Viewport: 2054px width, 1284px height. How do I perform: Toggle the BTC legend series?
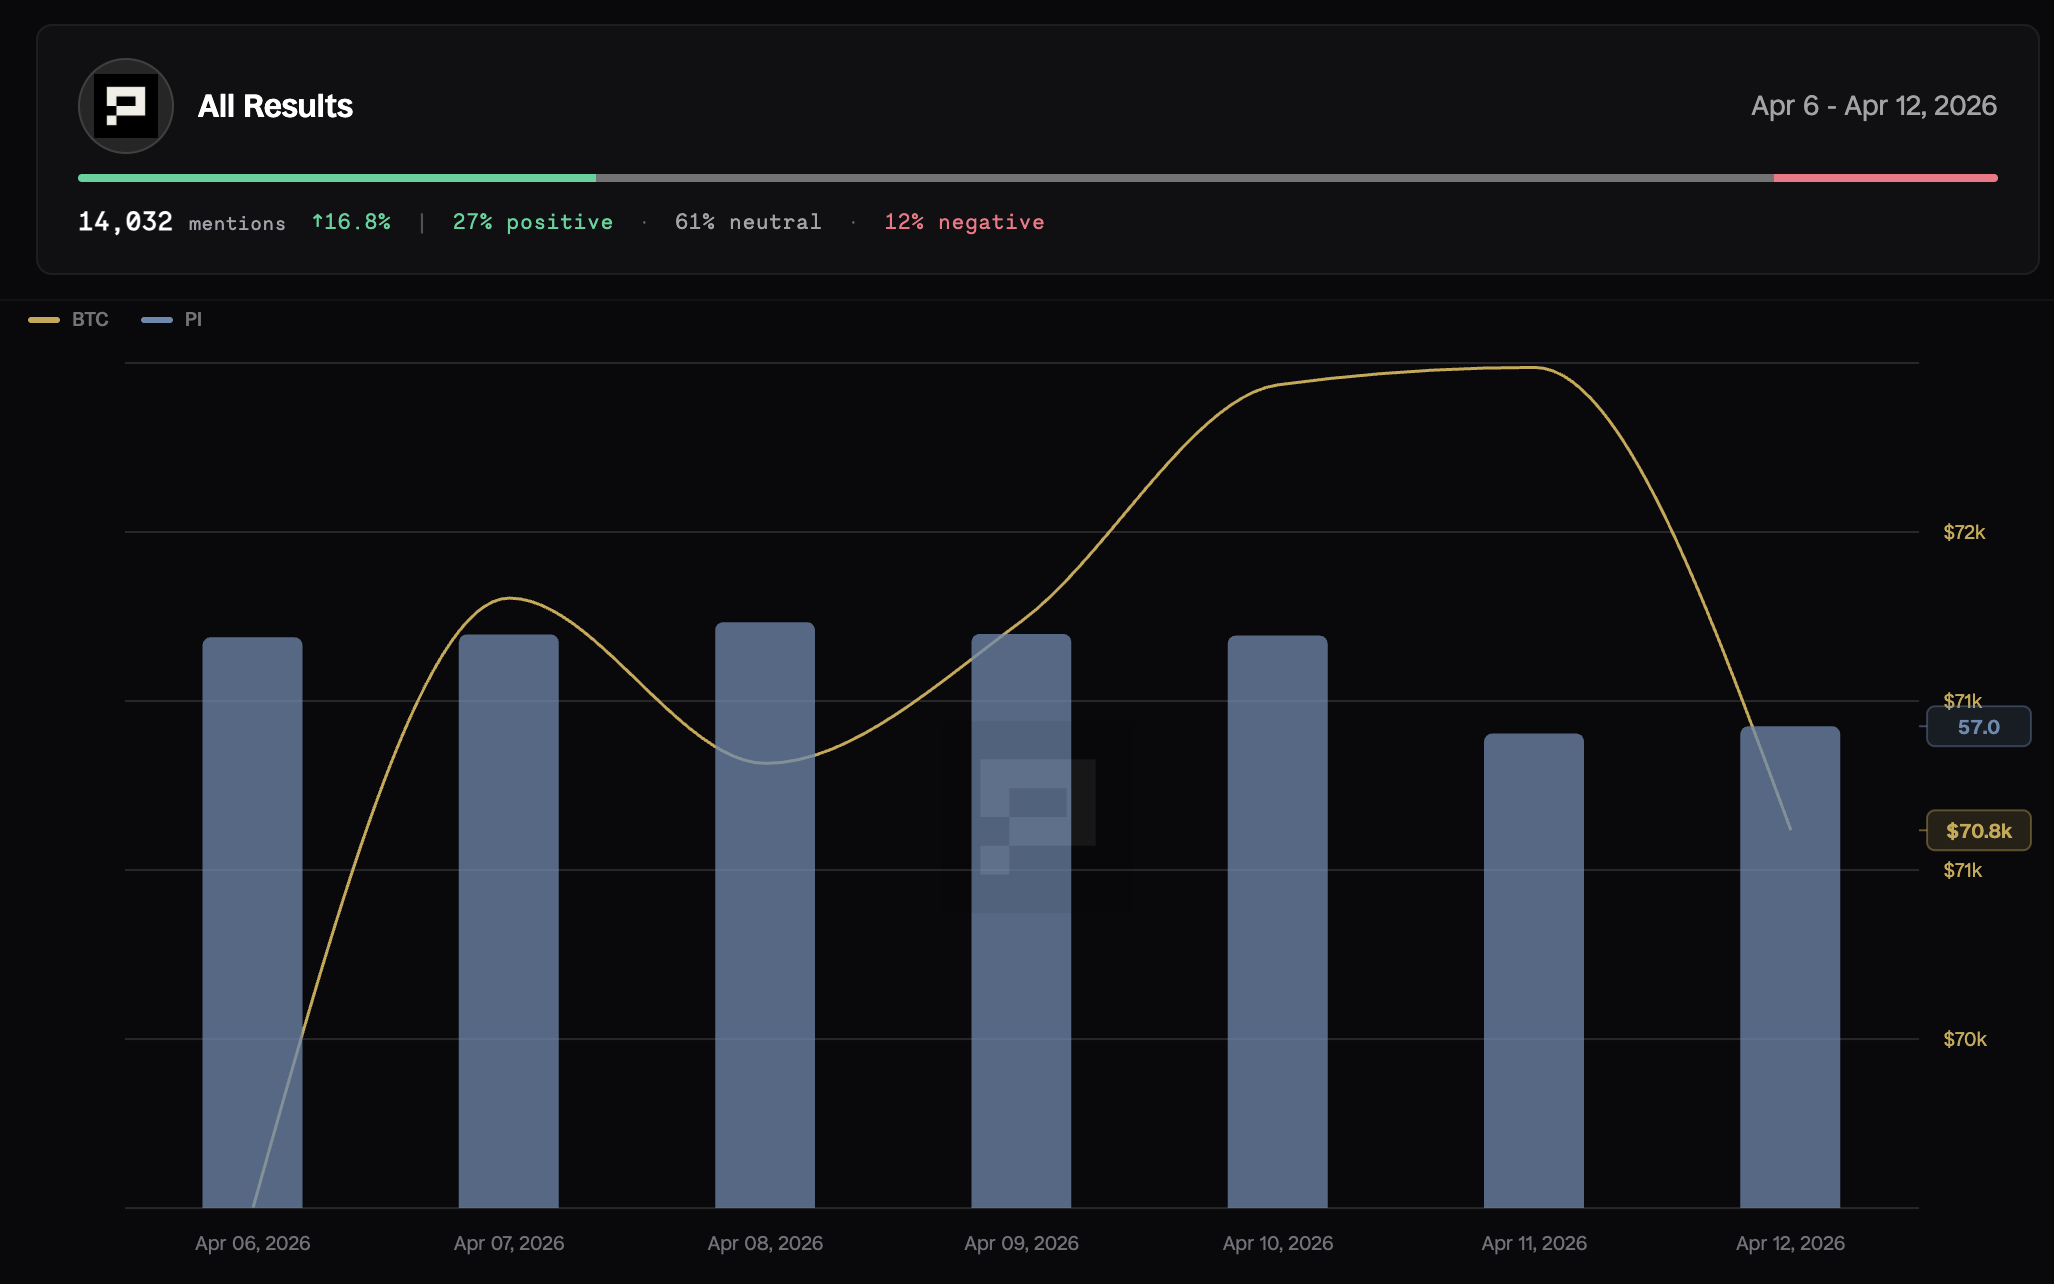89,319
